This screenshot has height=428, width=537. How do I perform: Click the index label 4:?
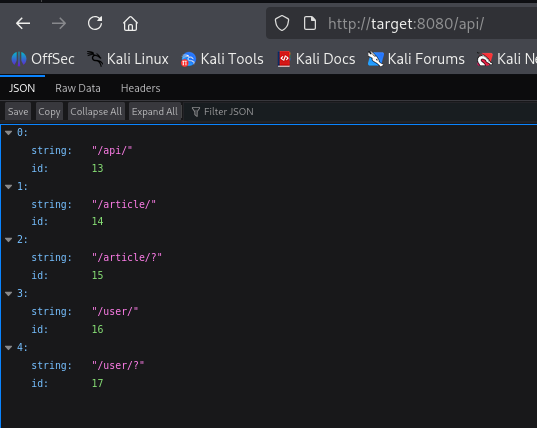(22, 348)
